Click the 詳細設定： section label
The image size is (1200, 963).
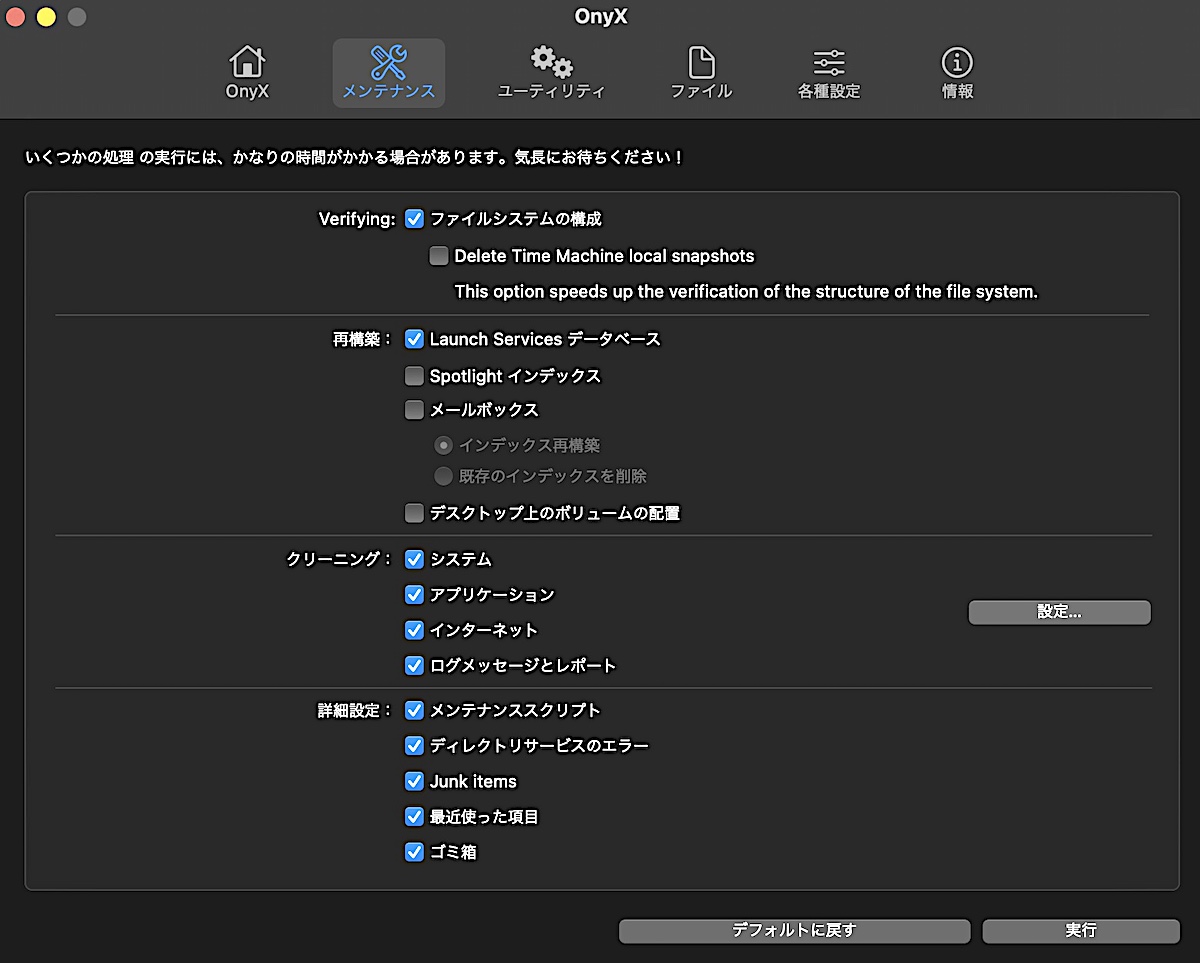pyautogui.click(x=355, y=710)
